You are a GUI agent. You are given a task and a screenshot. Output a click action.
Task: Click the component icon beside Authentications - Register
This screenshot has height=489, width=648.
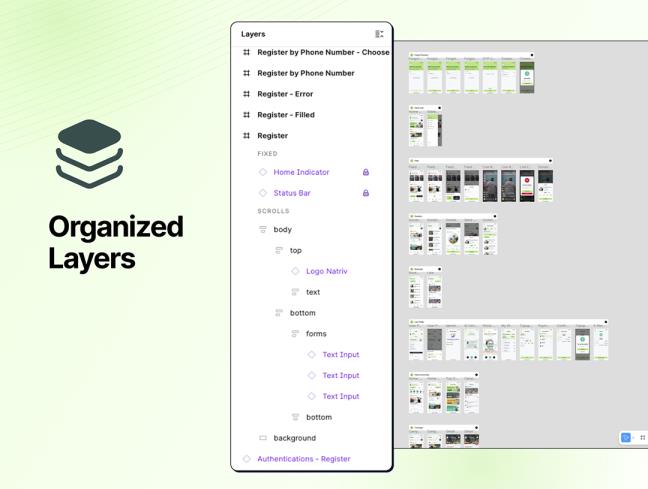247,459
